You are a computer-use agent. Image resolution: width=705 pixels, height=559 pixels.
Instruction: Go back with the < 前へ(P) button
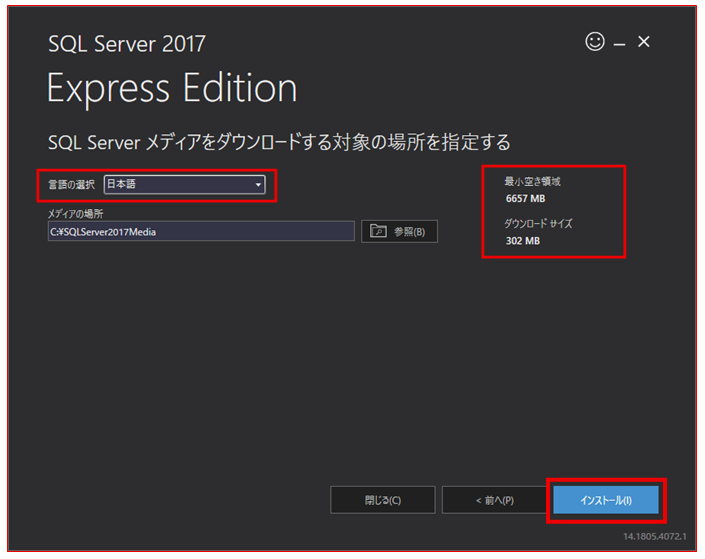(495, 500)
